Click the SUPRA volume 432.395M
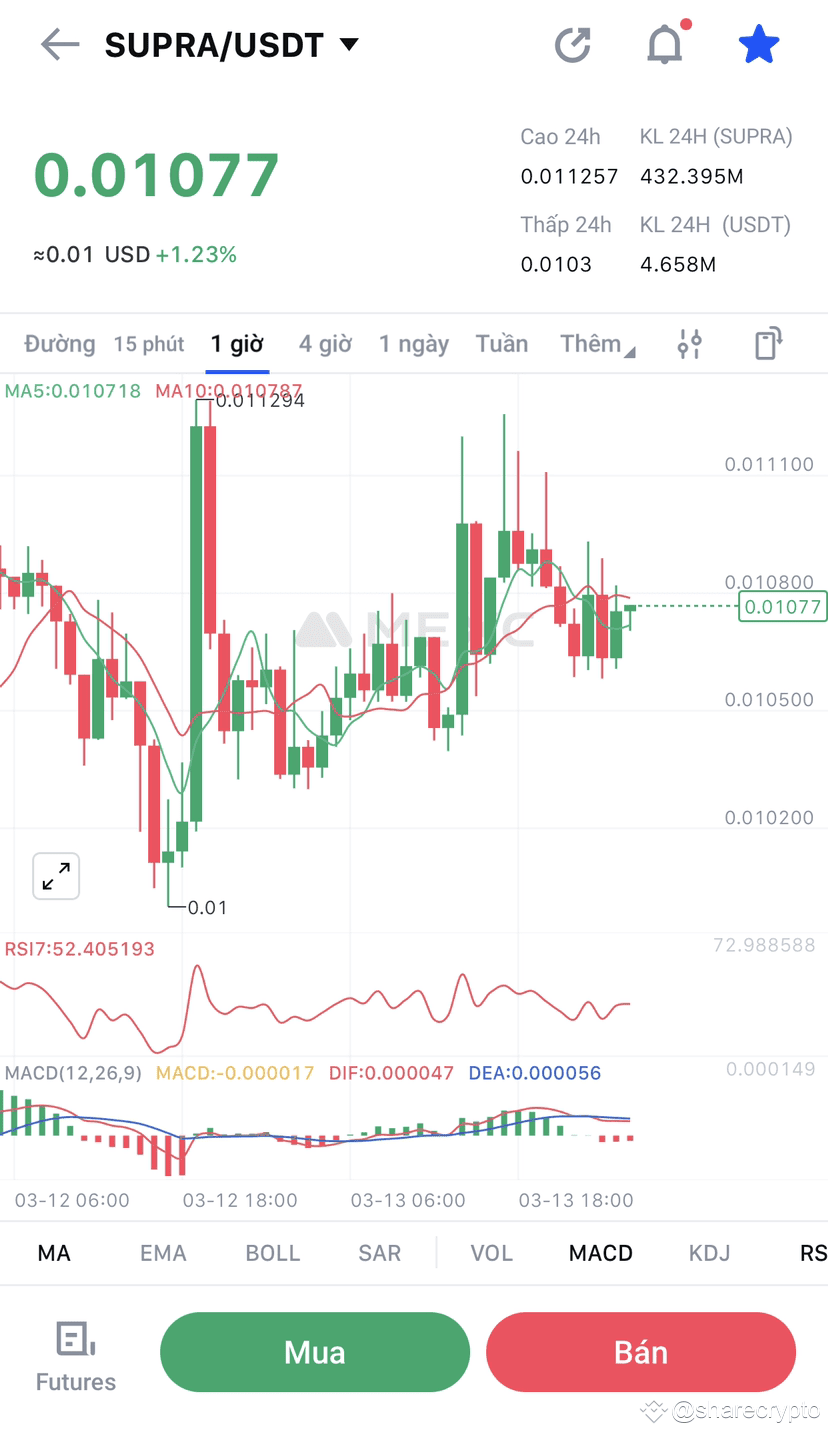Viewport: 828px width, 1432px height. 692,177
